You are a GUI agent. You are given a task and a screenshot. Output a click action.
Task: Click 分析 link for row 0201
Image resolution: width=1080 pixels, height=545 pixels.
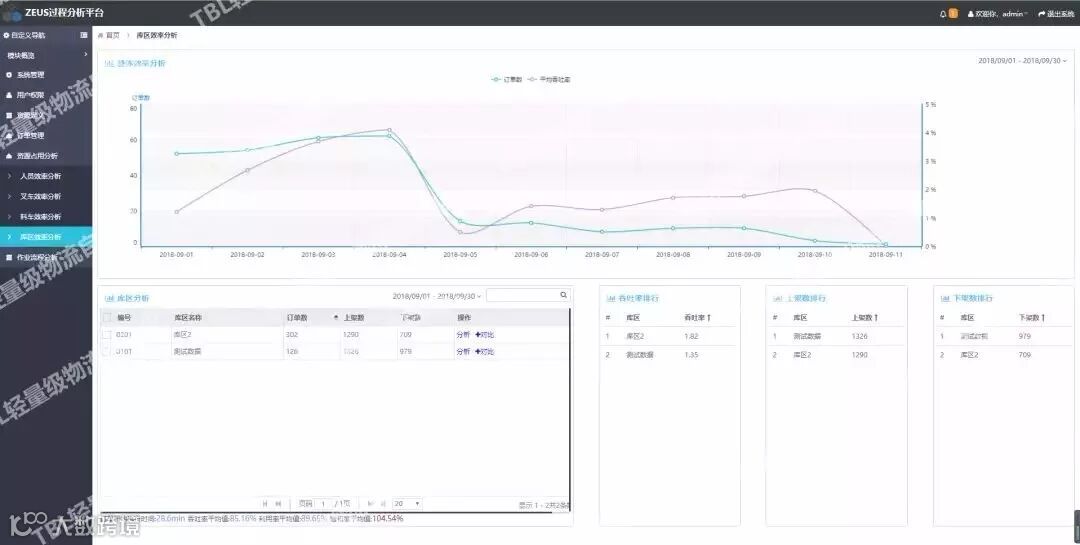463,335
